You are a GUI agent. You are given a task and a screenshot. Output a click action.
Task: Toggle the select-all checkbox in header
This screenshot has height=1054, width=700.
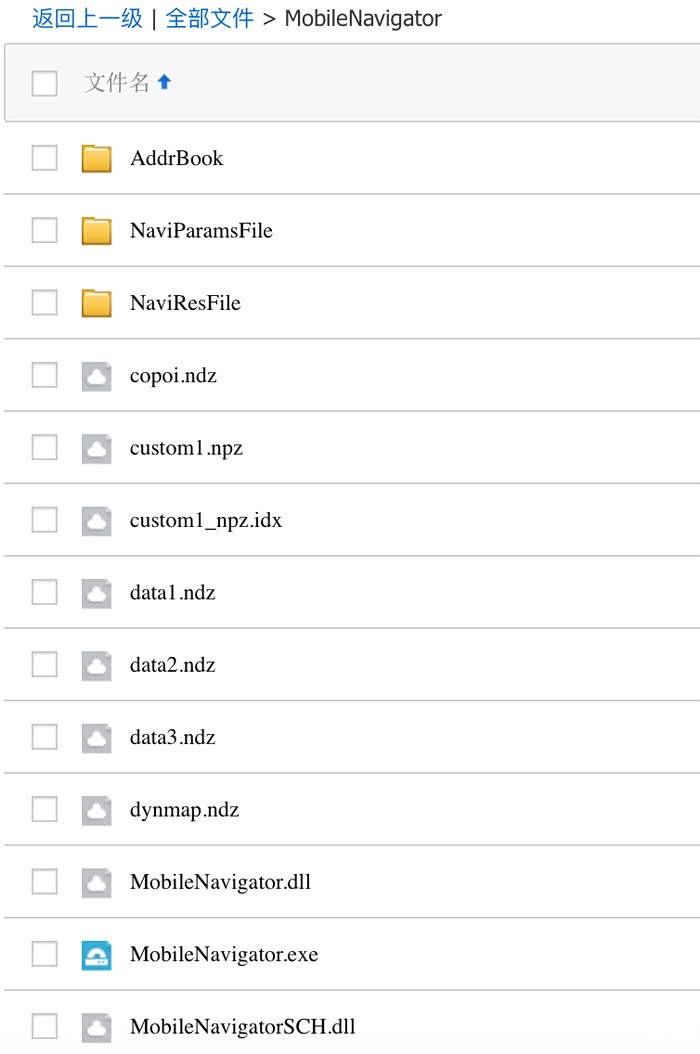pos(44,83)
